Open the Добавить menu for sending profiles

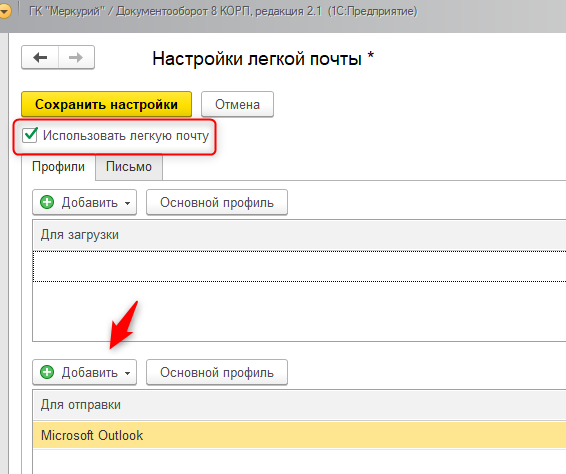[84, 372]
